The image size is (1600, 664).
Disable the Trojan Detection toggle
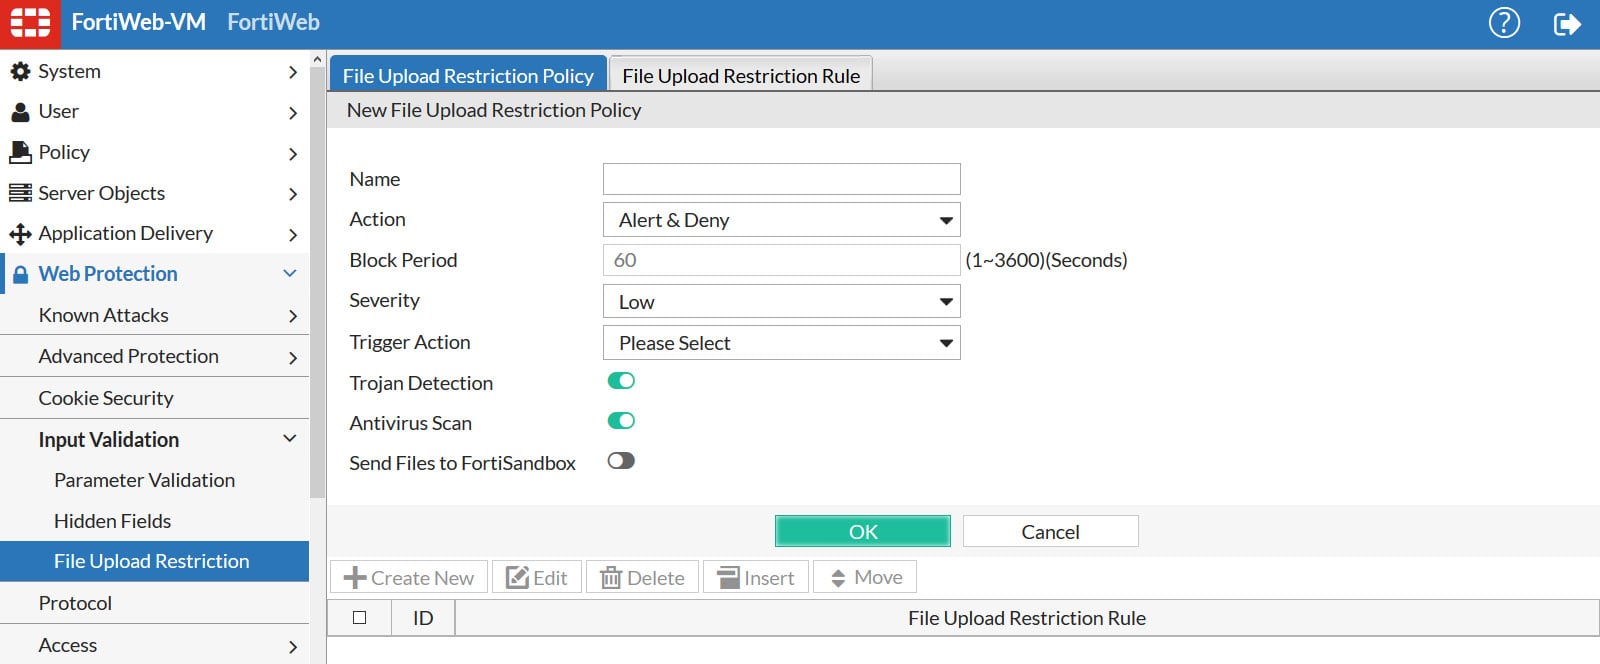621,381
